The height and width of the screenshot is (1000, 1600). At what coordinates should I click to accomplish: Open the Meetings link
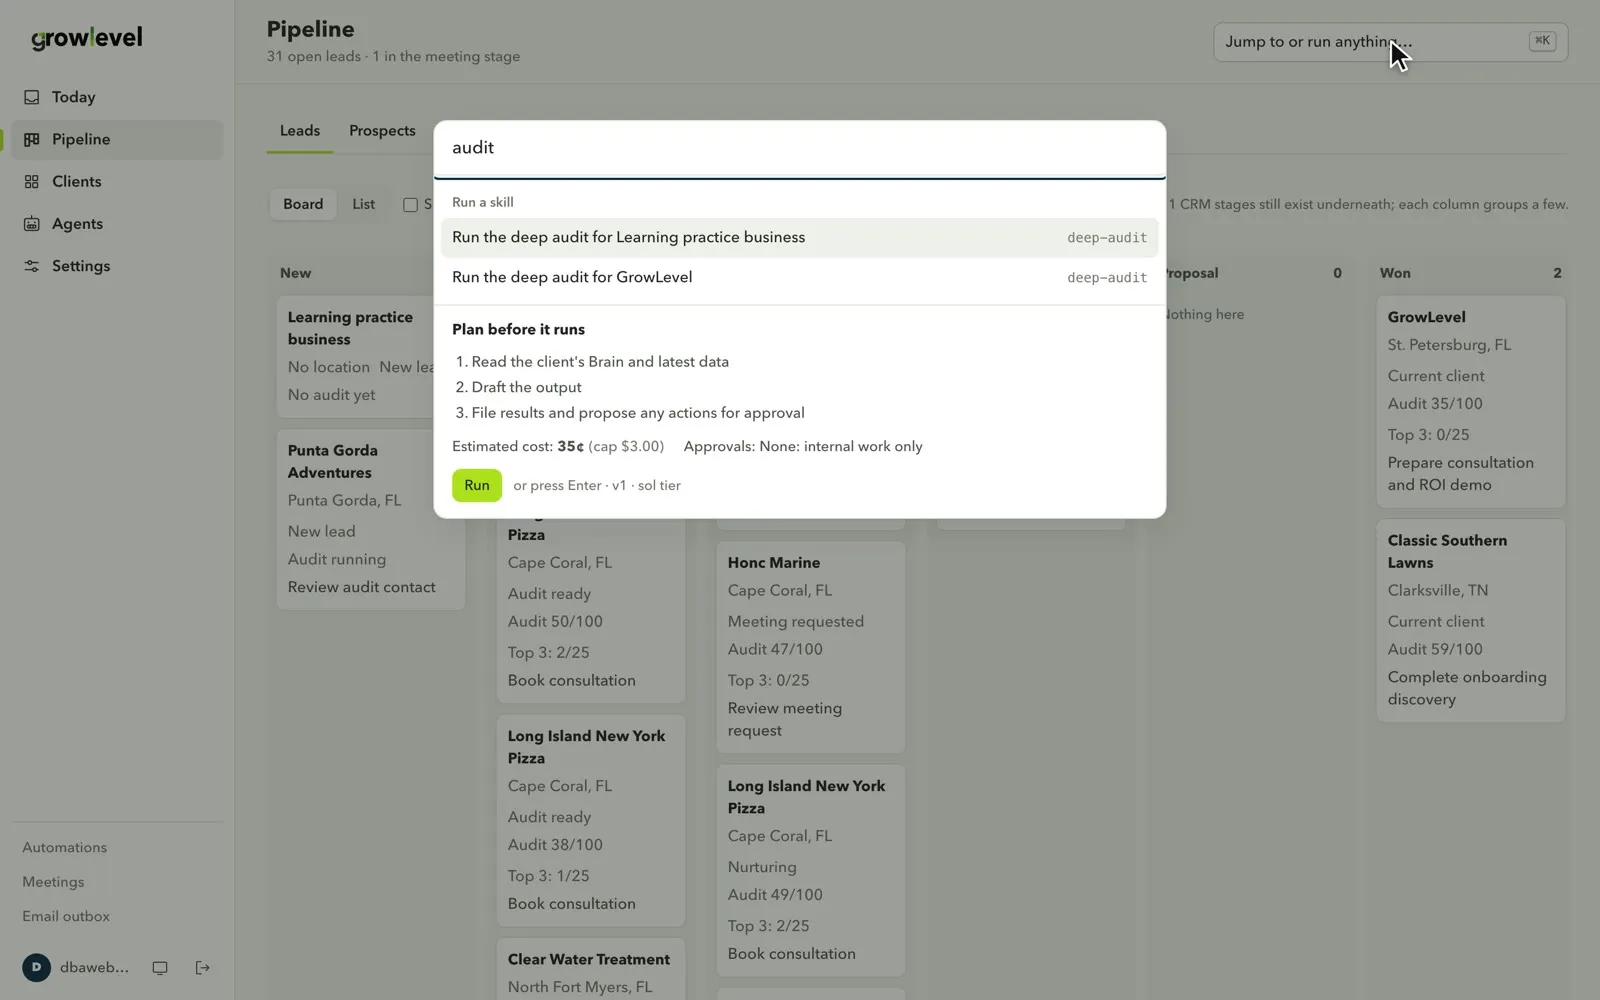[53, 882]
